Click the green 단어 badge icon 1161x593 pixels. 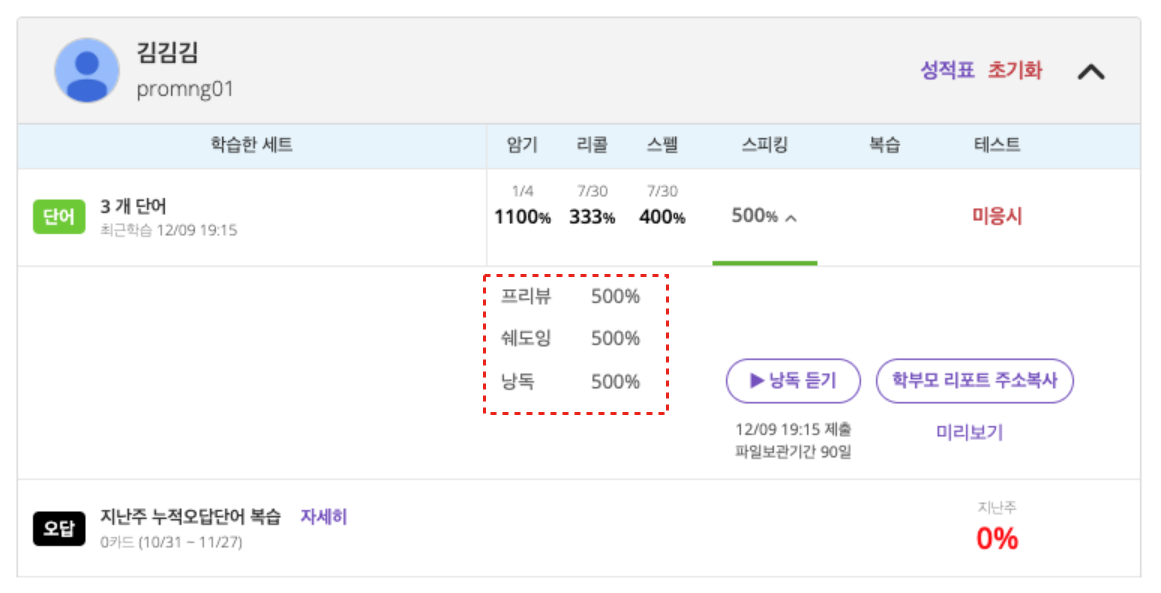(x=58, y=217)
